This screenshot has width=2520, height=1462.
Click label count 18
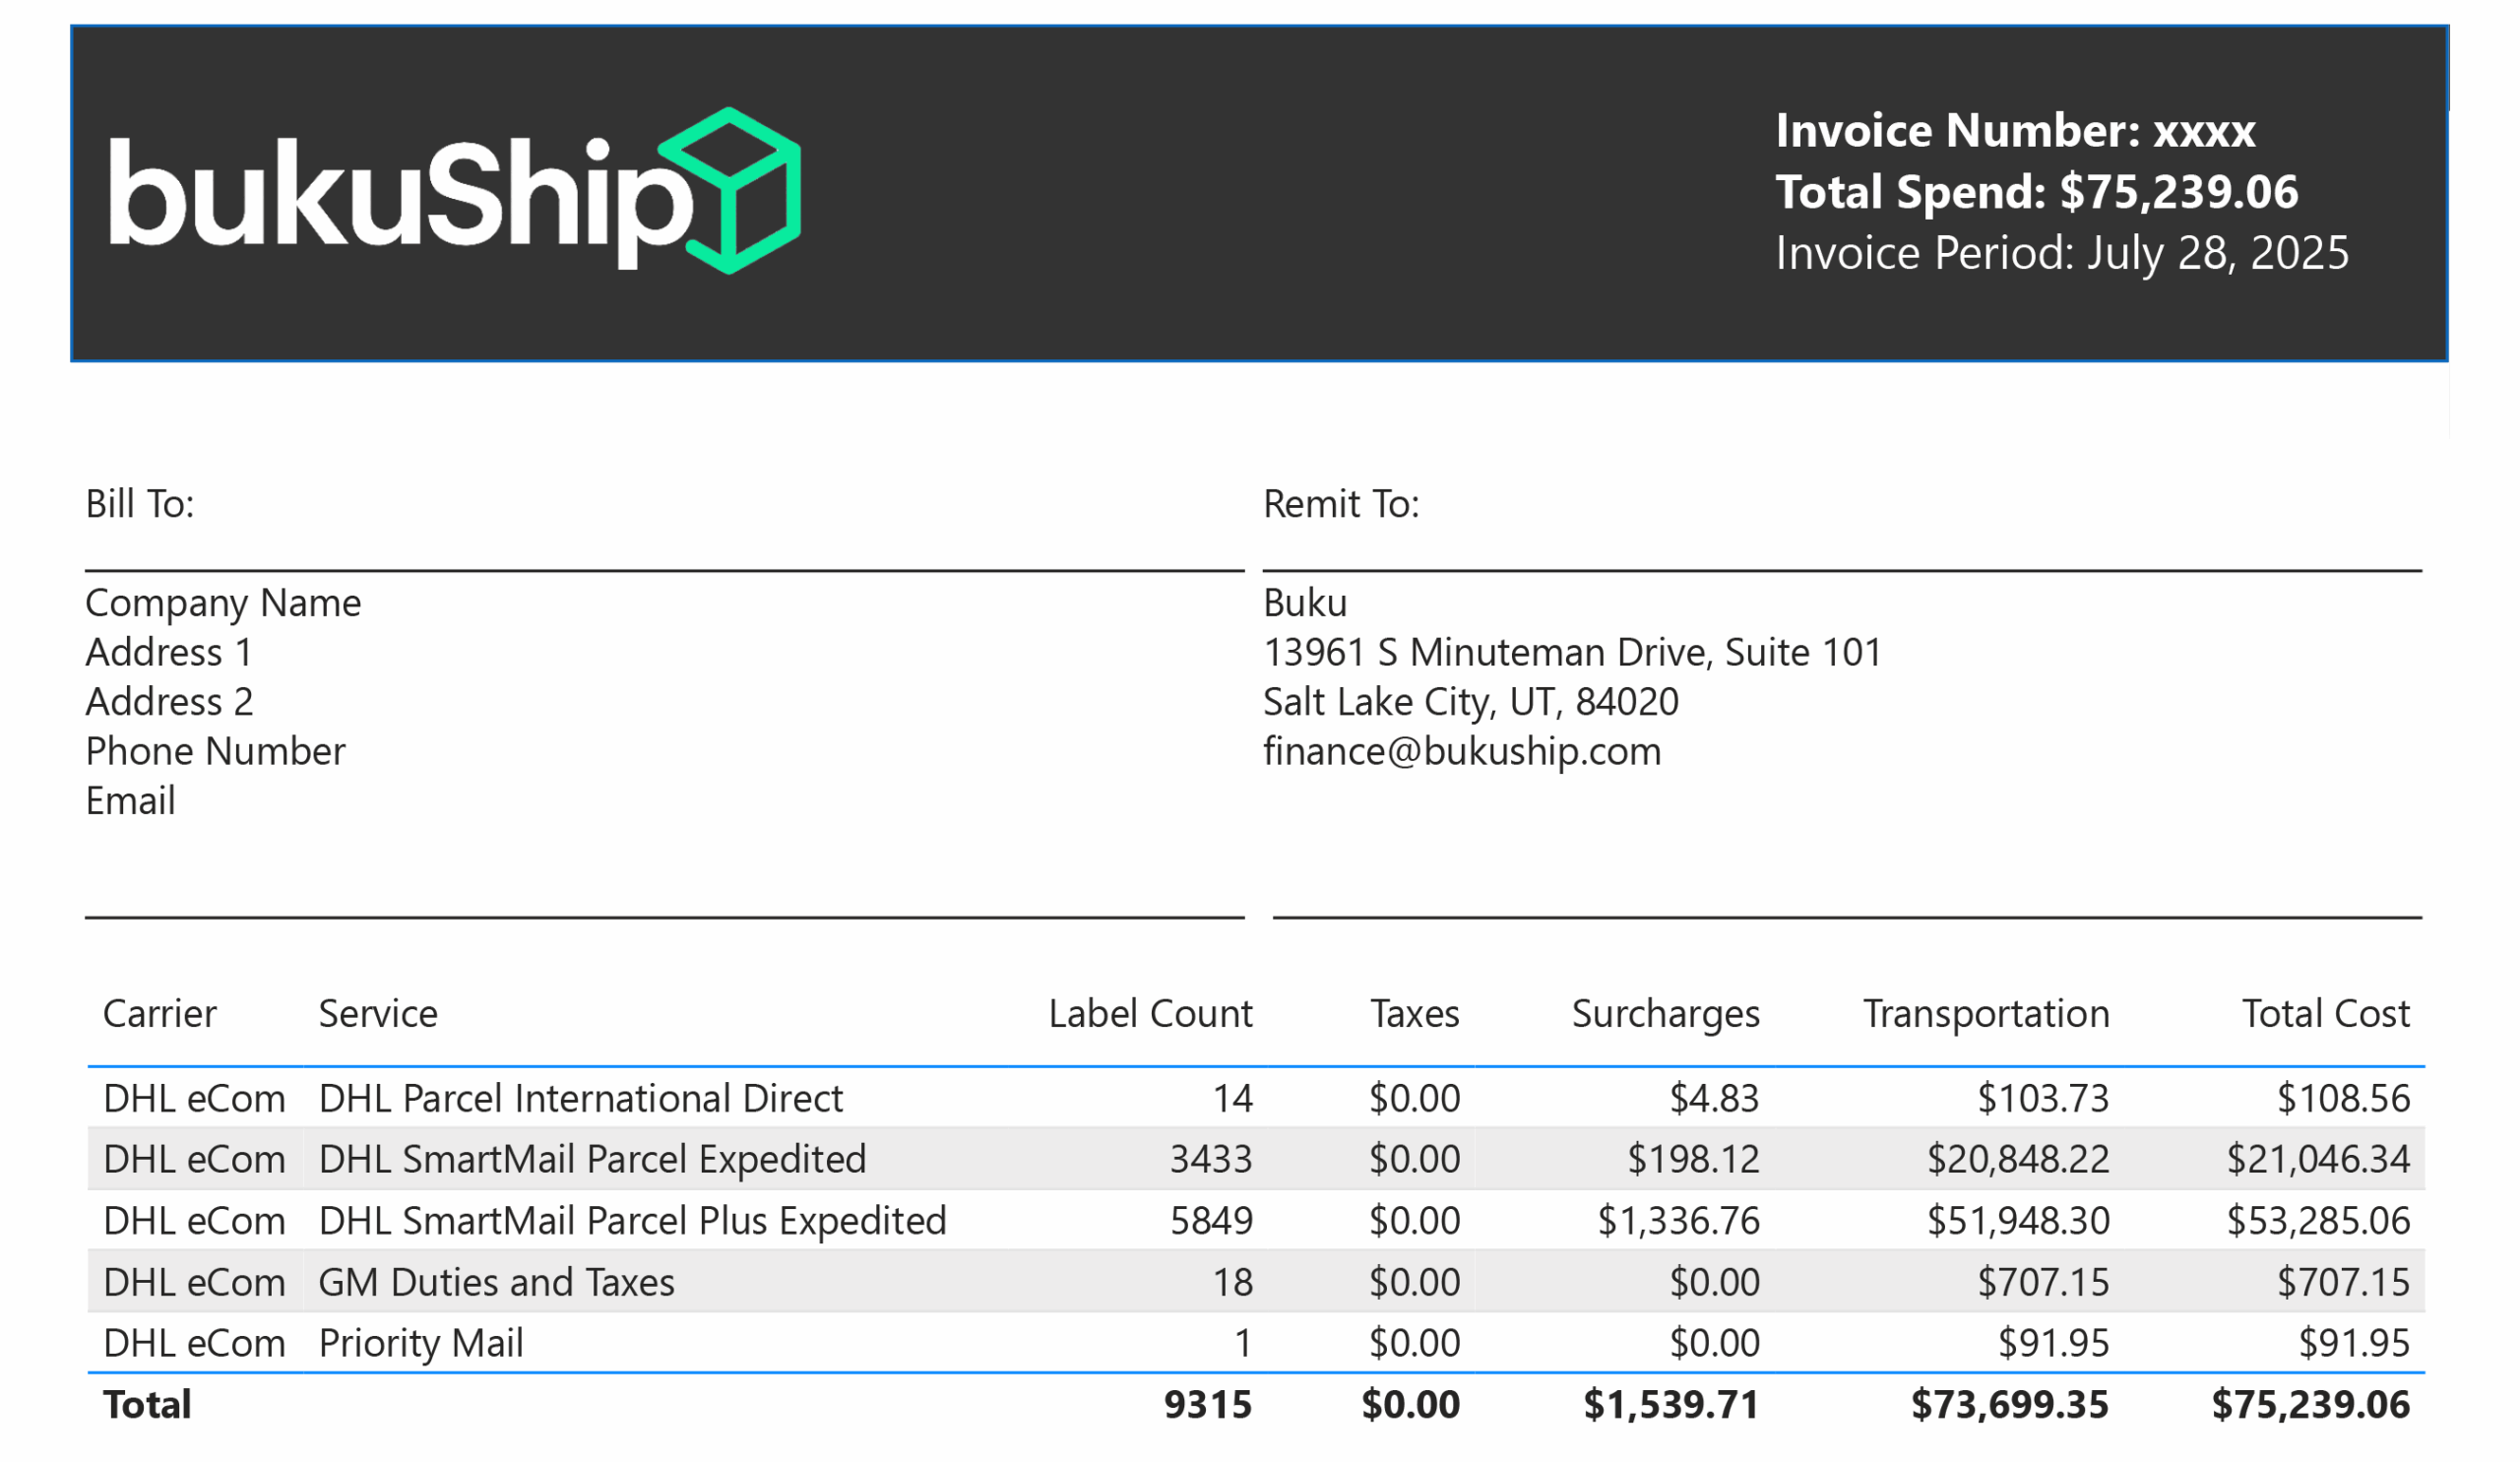click(x=1232, y=1283)
